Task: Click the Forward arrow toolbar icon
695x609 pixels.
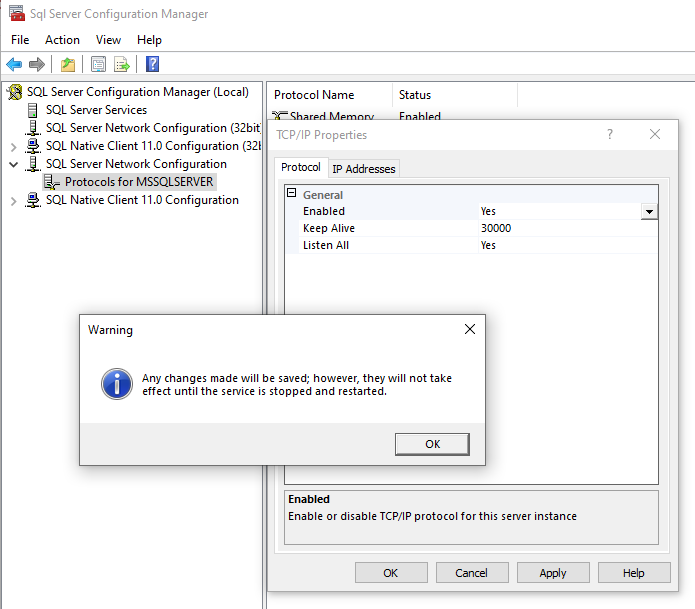Action: [x=37, y=65]
